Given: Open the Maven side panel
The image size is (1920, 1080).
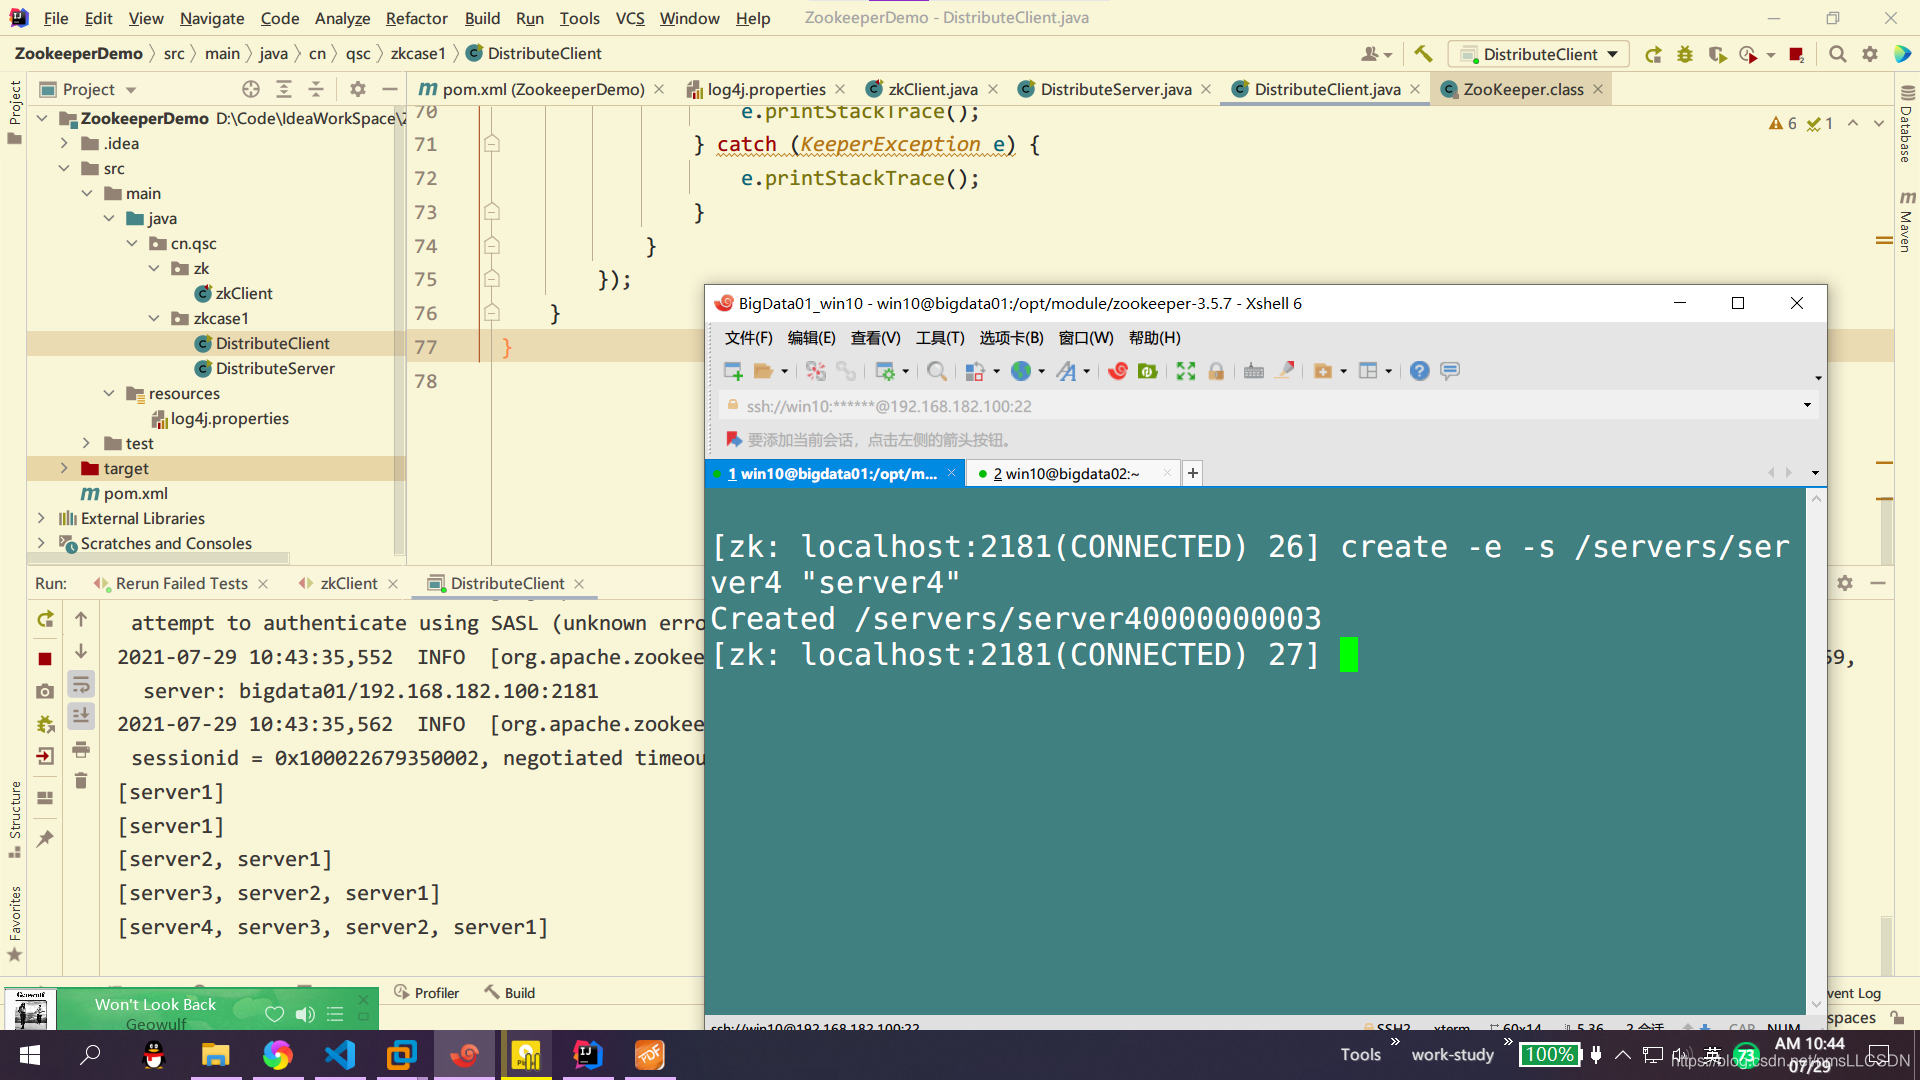Looking at the screenshot, I should tap(1906, 221).
